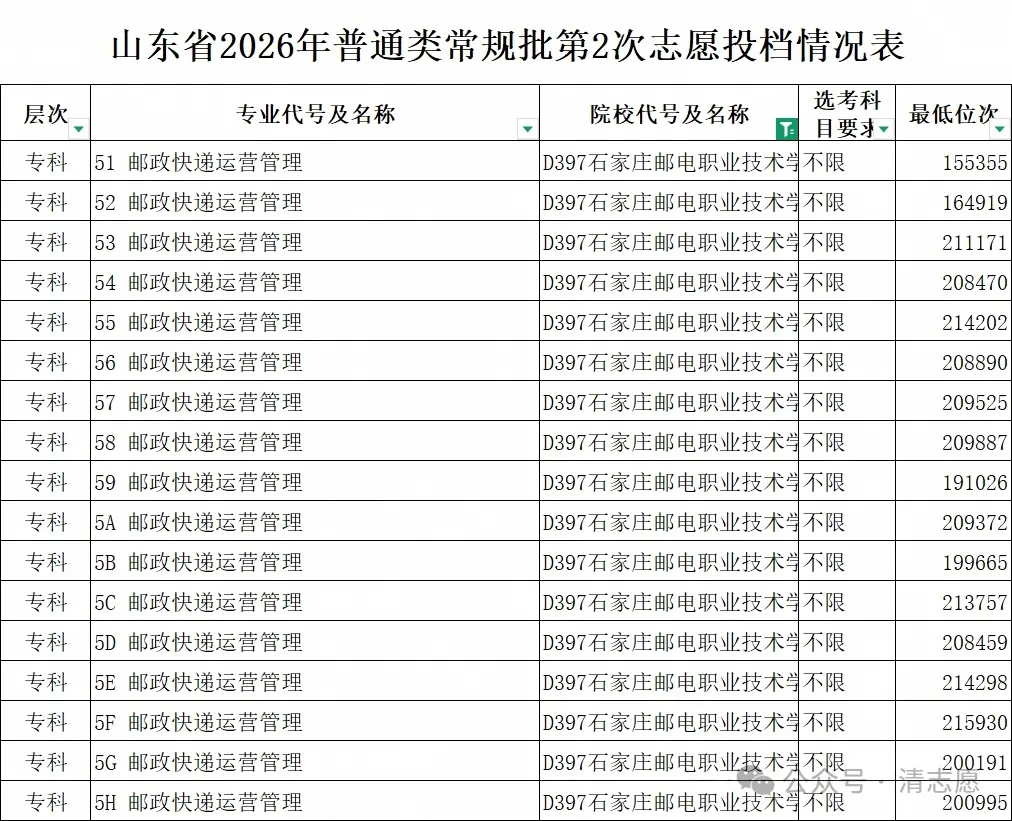Select cell 5F 邮政快递运营管理
This screenshot has height=821, width=1012.
point(315,722)
